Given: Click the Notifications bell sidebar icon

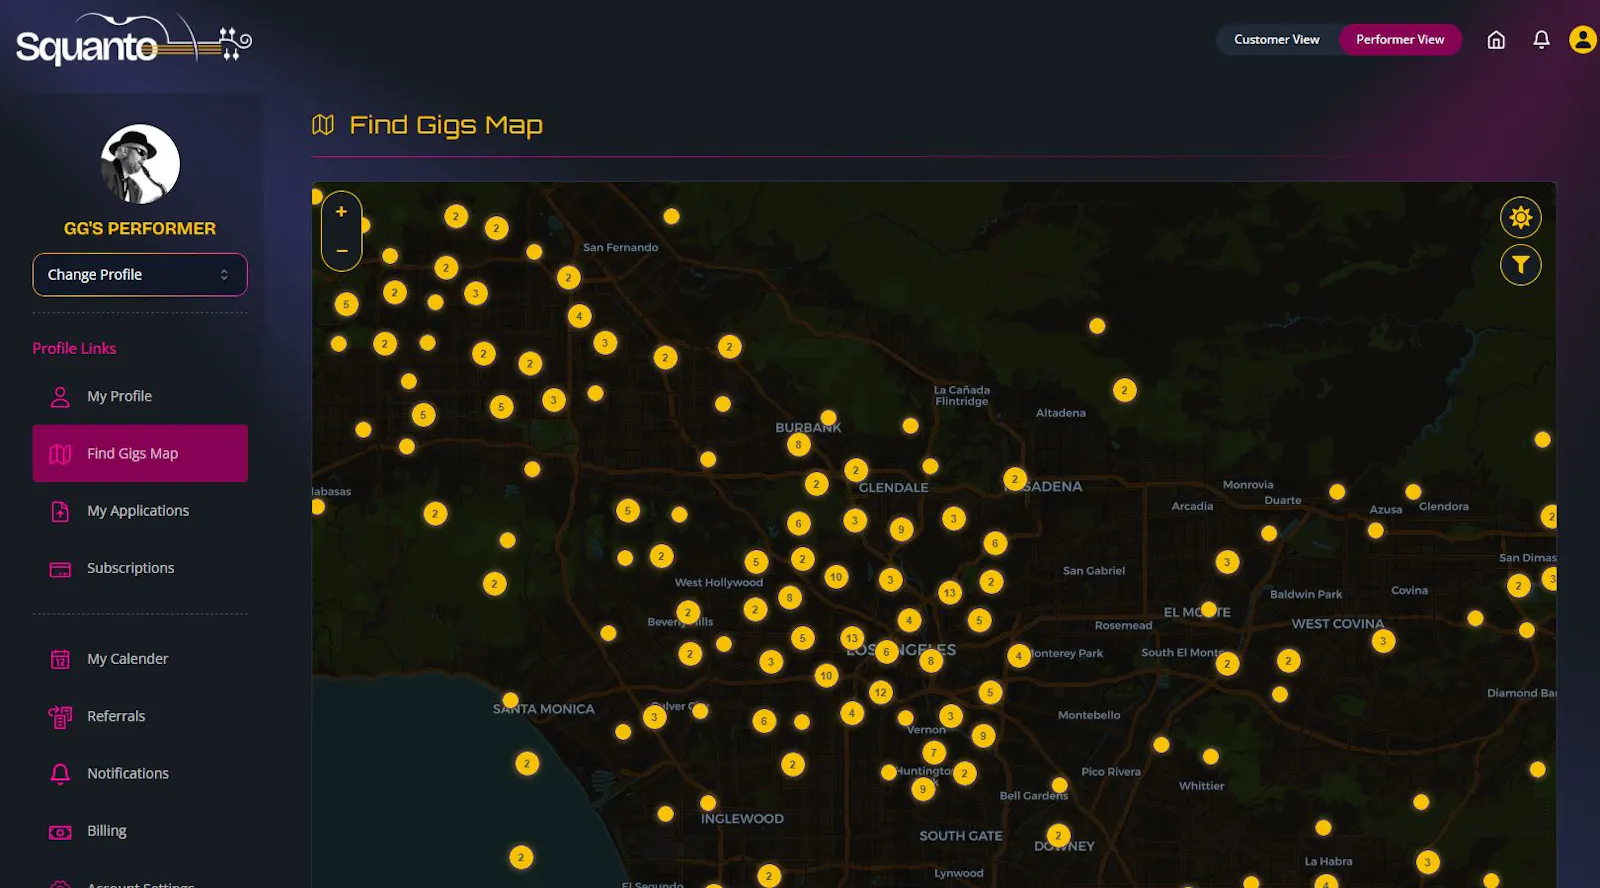Looking at the screenshot, I should coord(60,774).
